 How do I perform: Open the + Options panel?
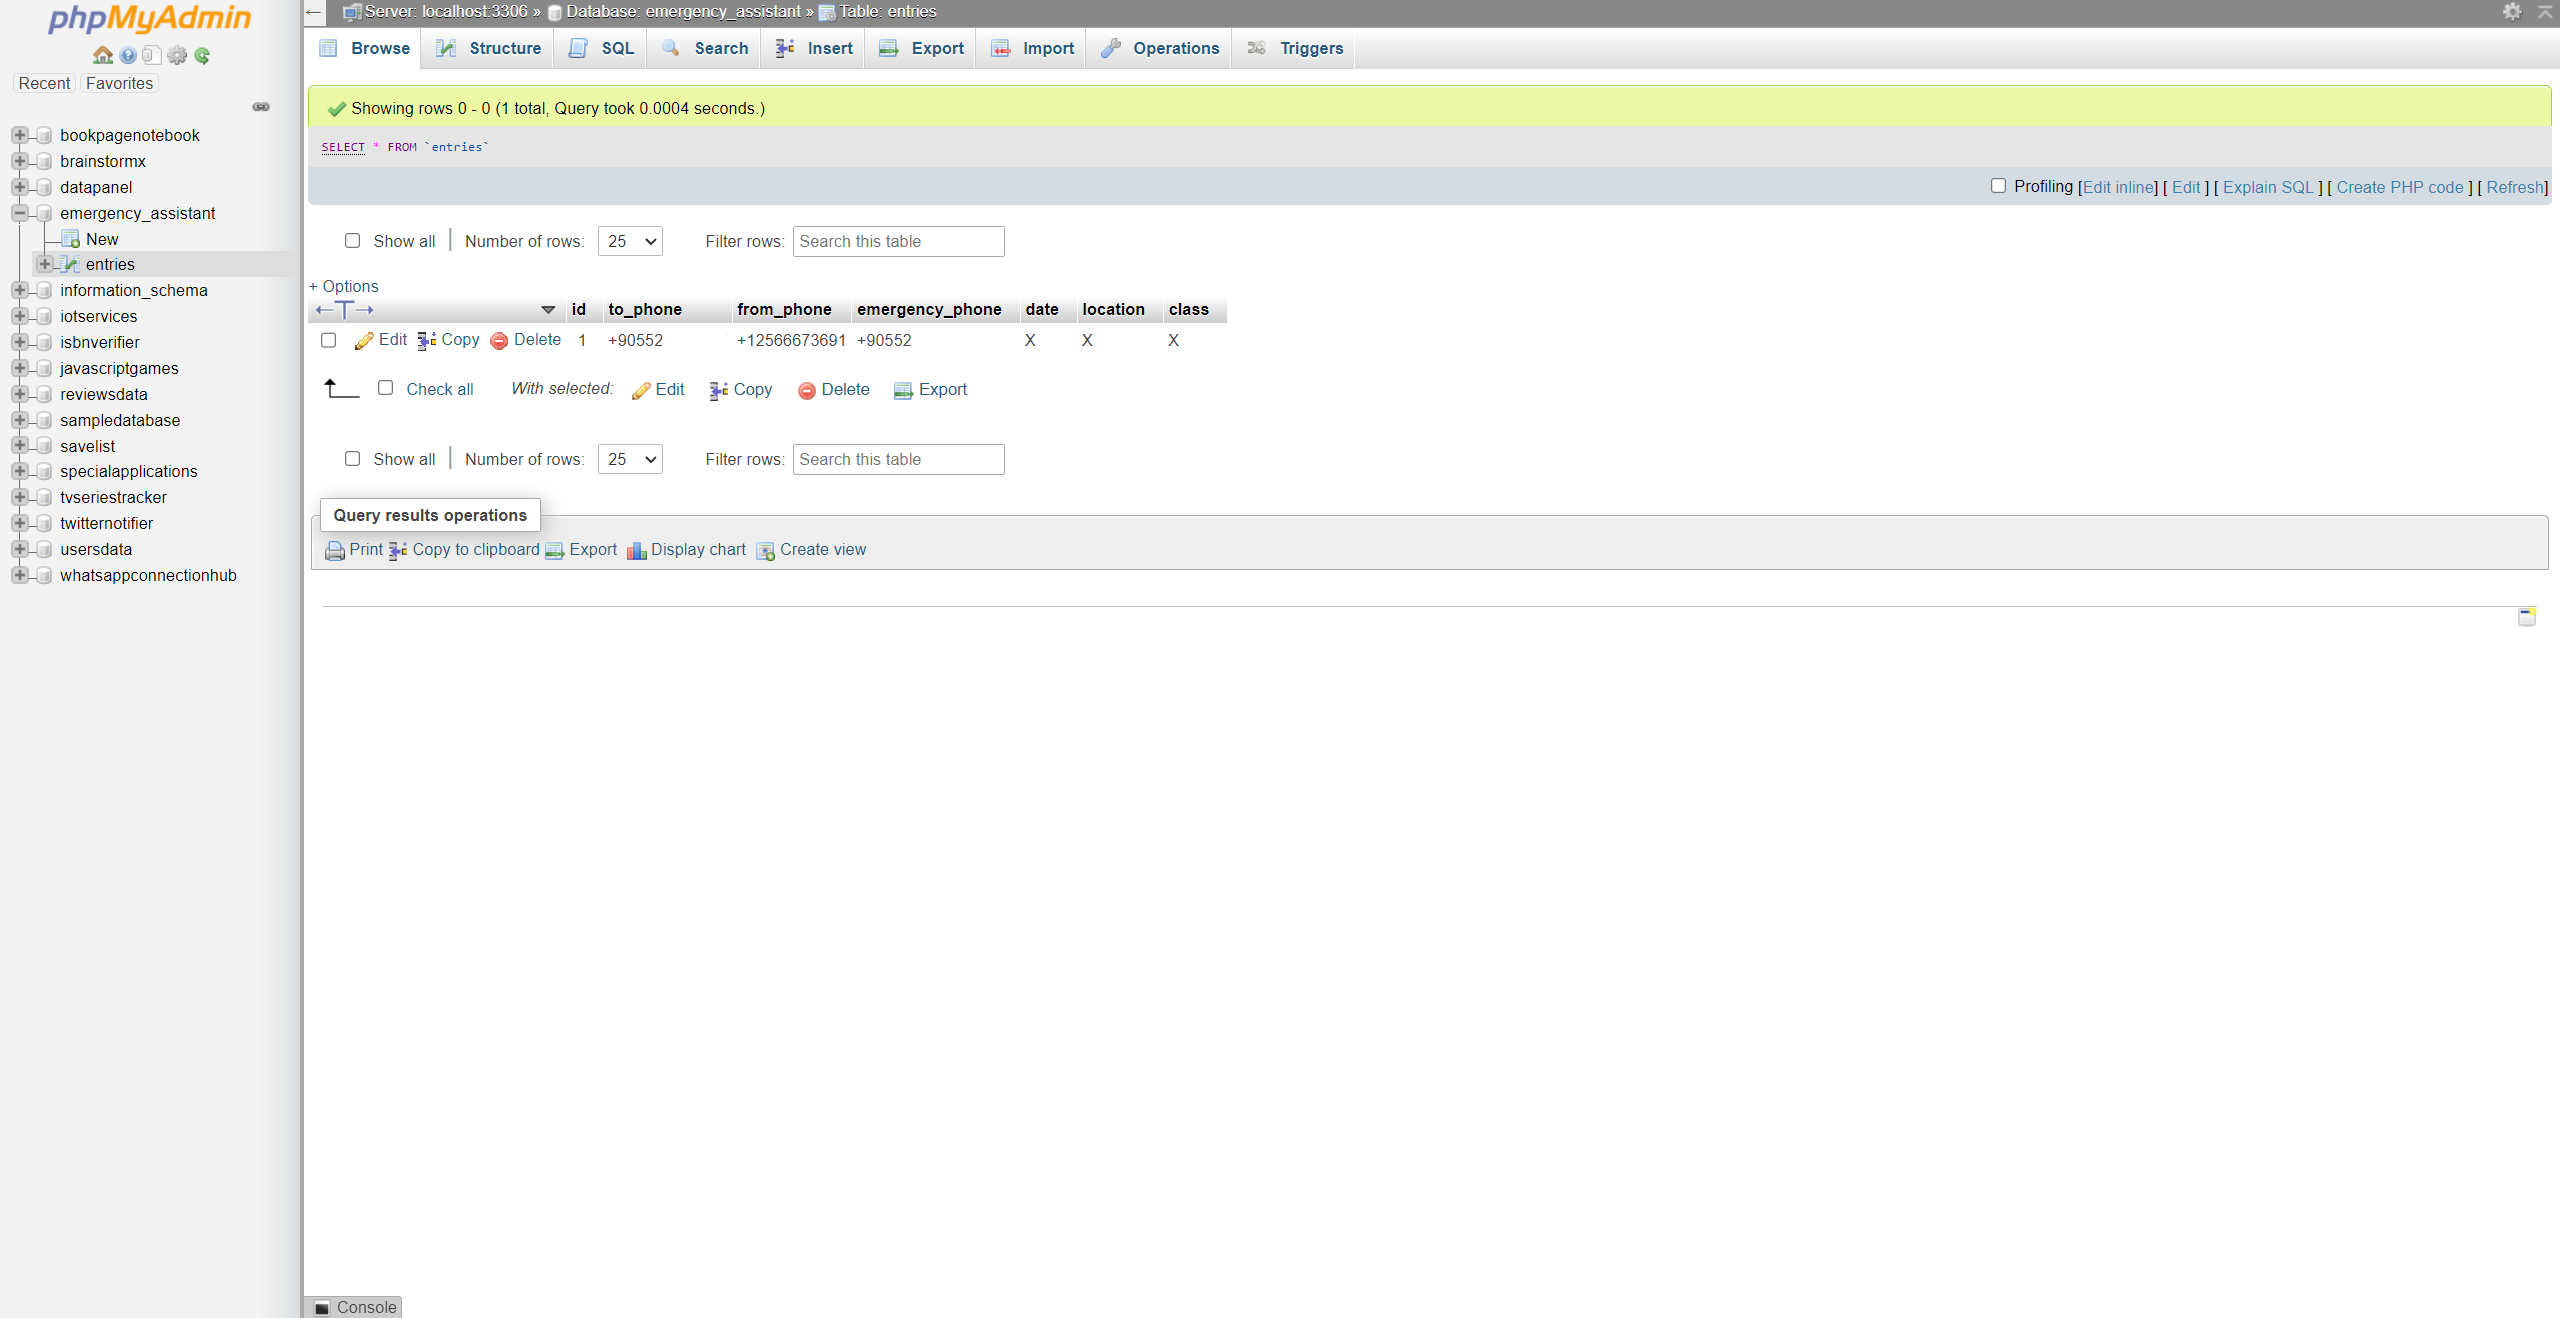point(343,286)
